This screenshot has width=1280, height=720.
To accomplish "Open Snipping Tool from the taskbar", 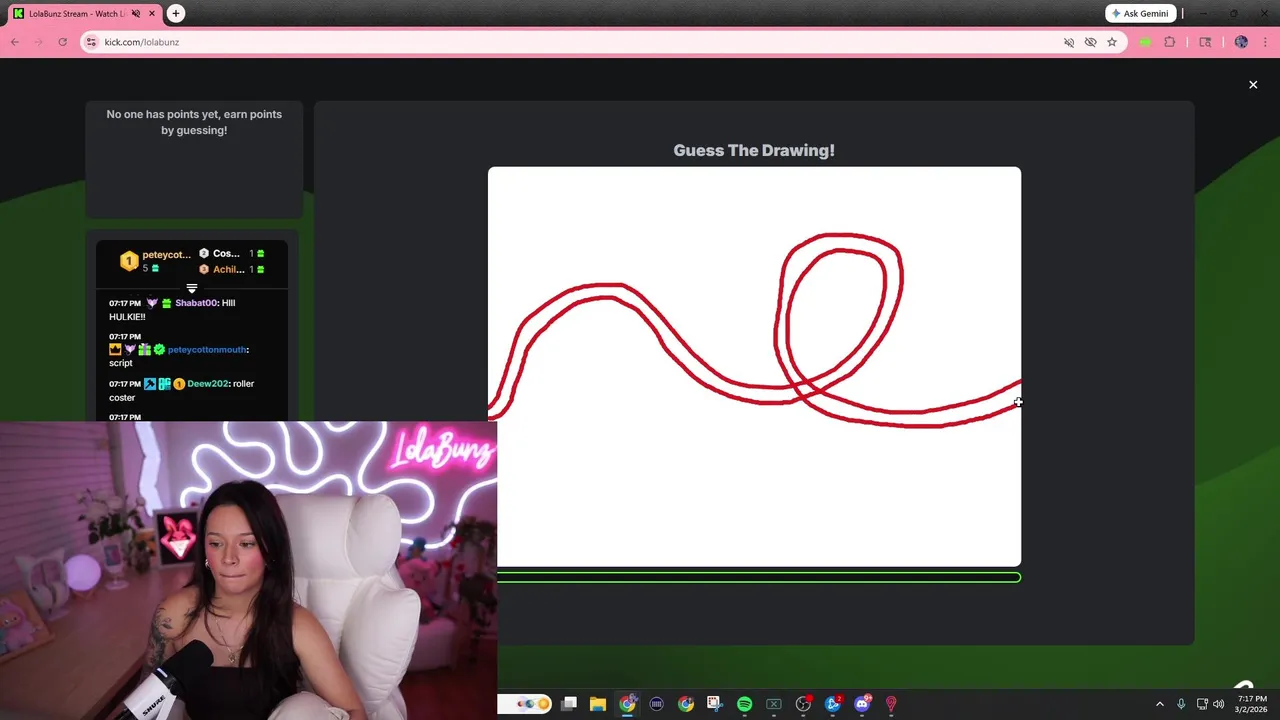I will point(714,704).
